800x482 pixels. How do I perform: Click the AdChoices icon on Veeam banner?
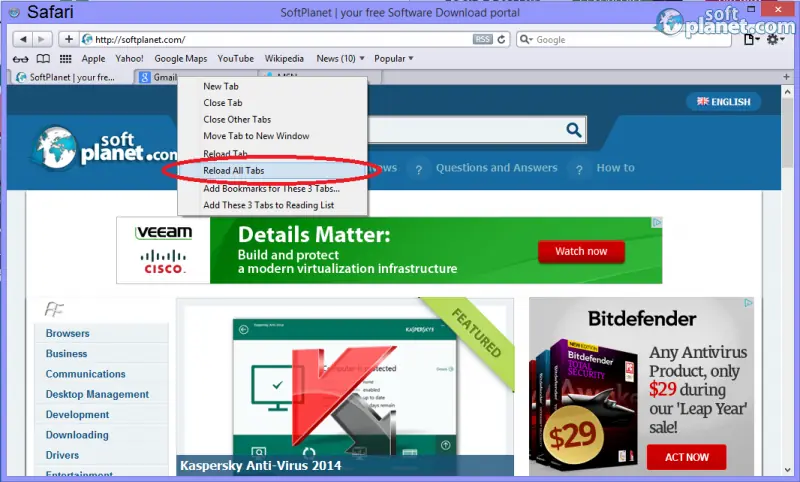tap(657, 222)
